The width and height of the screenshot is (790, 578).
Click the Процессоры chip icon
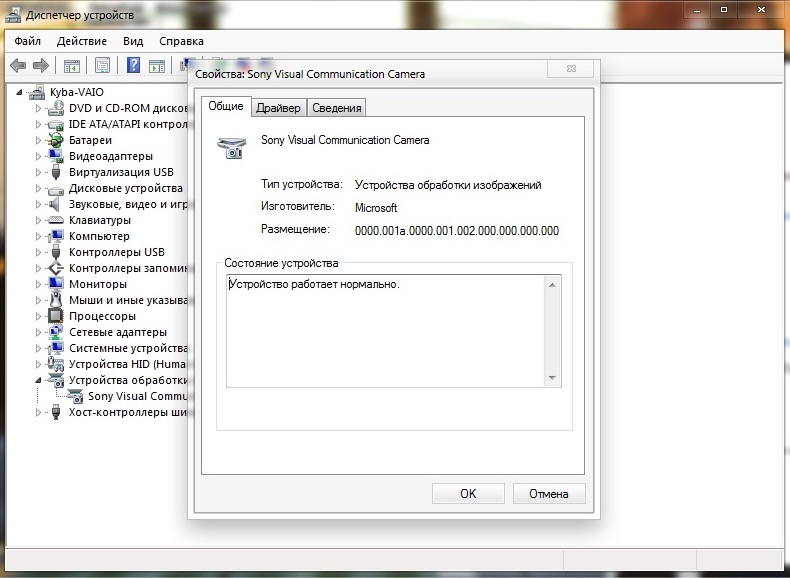tap(56, 316)
